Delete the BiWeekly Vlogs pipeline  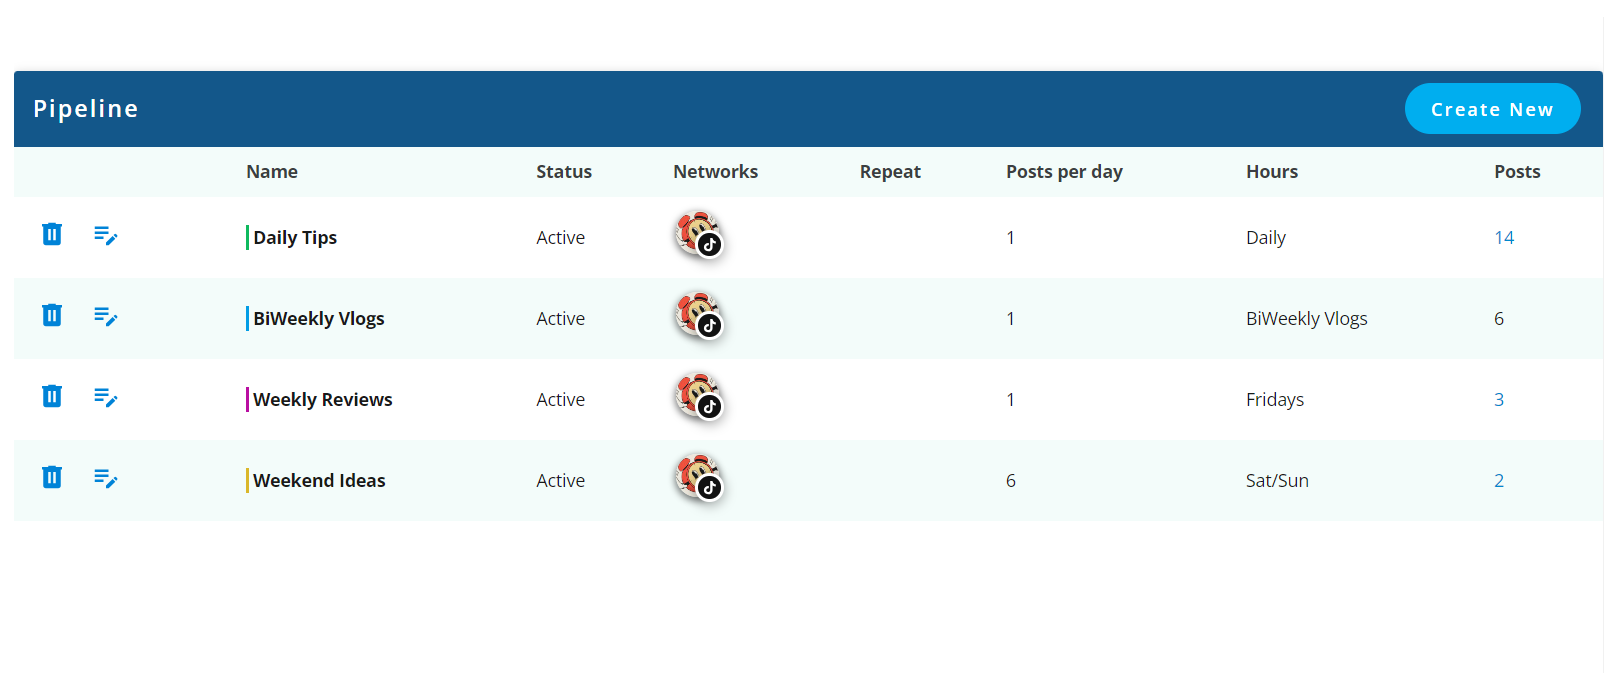tap(52, 315)
